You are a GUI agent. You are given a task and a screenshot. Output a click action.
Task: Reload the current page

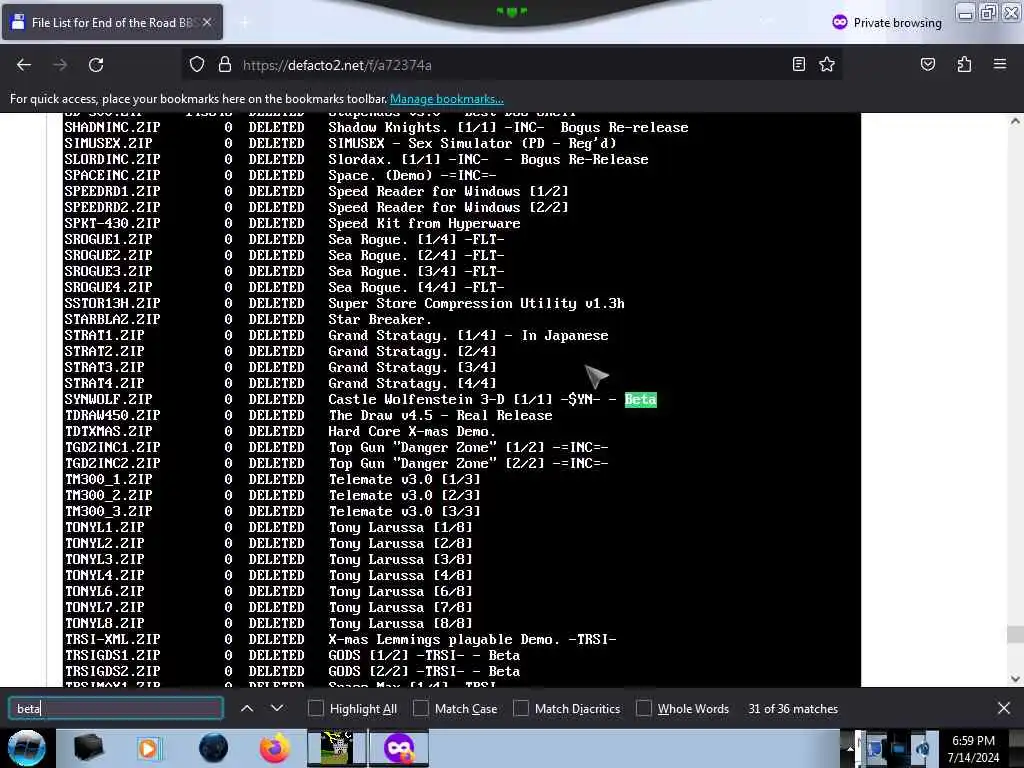[x=96, y=65]
